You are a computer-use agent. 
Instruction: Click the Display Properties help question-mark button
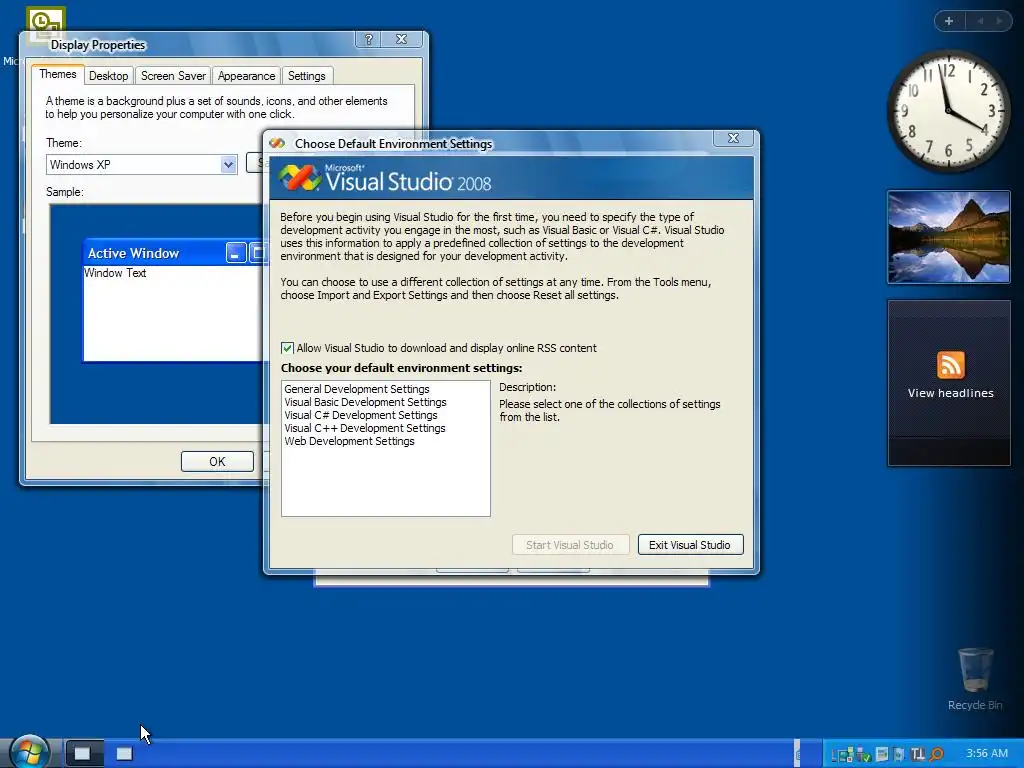pyautogui.click(x=368, y=39)
